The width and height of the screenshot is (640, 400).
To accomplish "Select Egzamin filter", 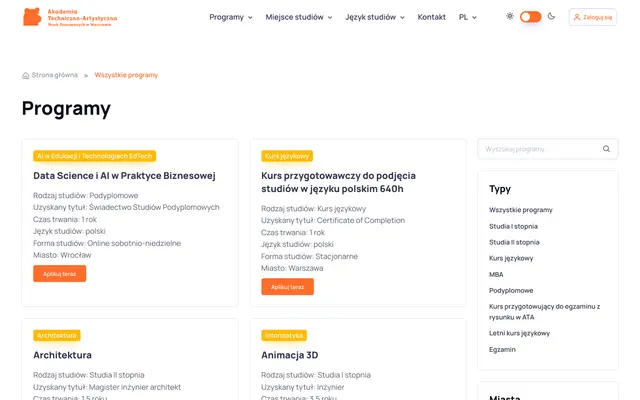I will (x=502, y=349).
